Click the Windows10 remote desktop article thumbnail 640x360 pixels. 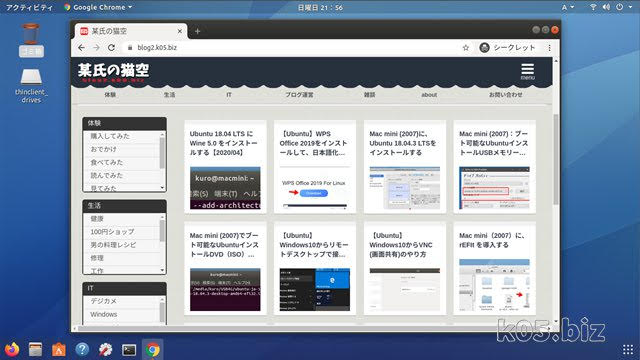coord(315,289)
